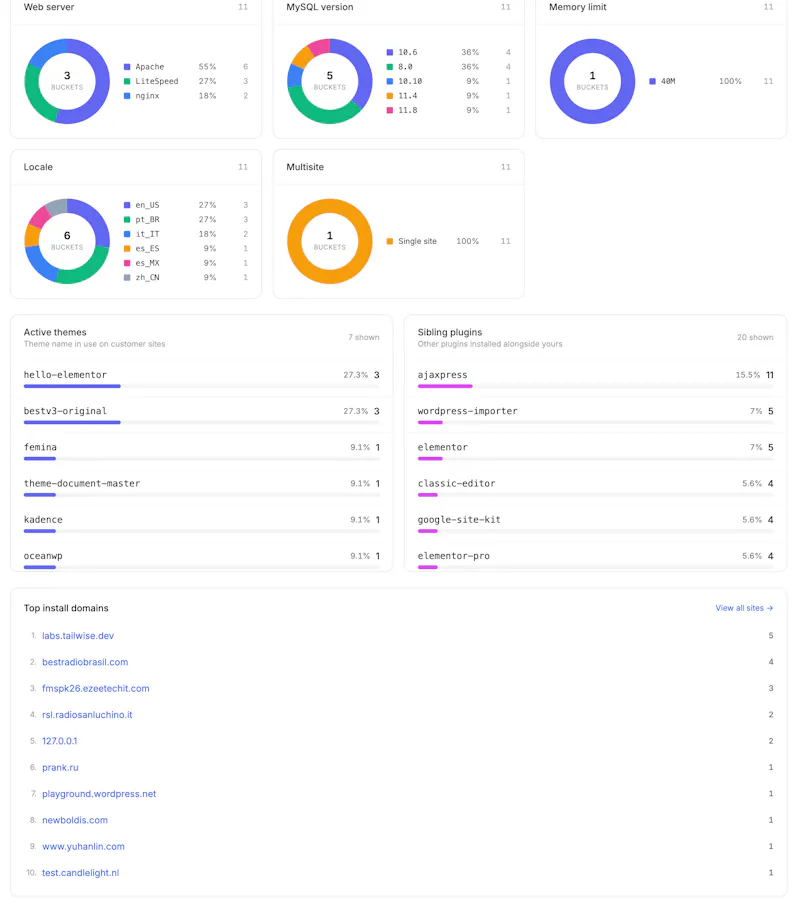Click the LiteSpeed legend color swatch
This screenshot has height=909, width=800.
[x=127, y=81]
